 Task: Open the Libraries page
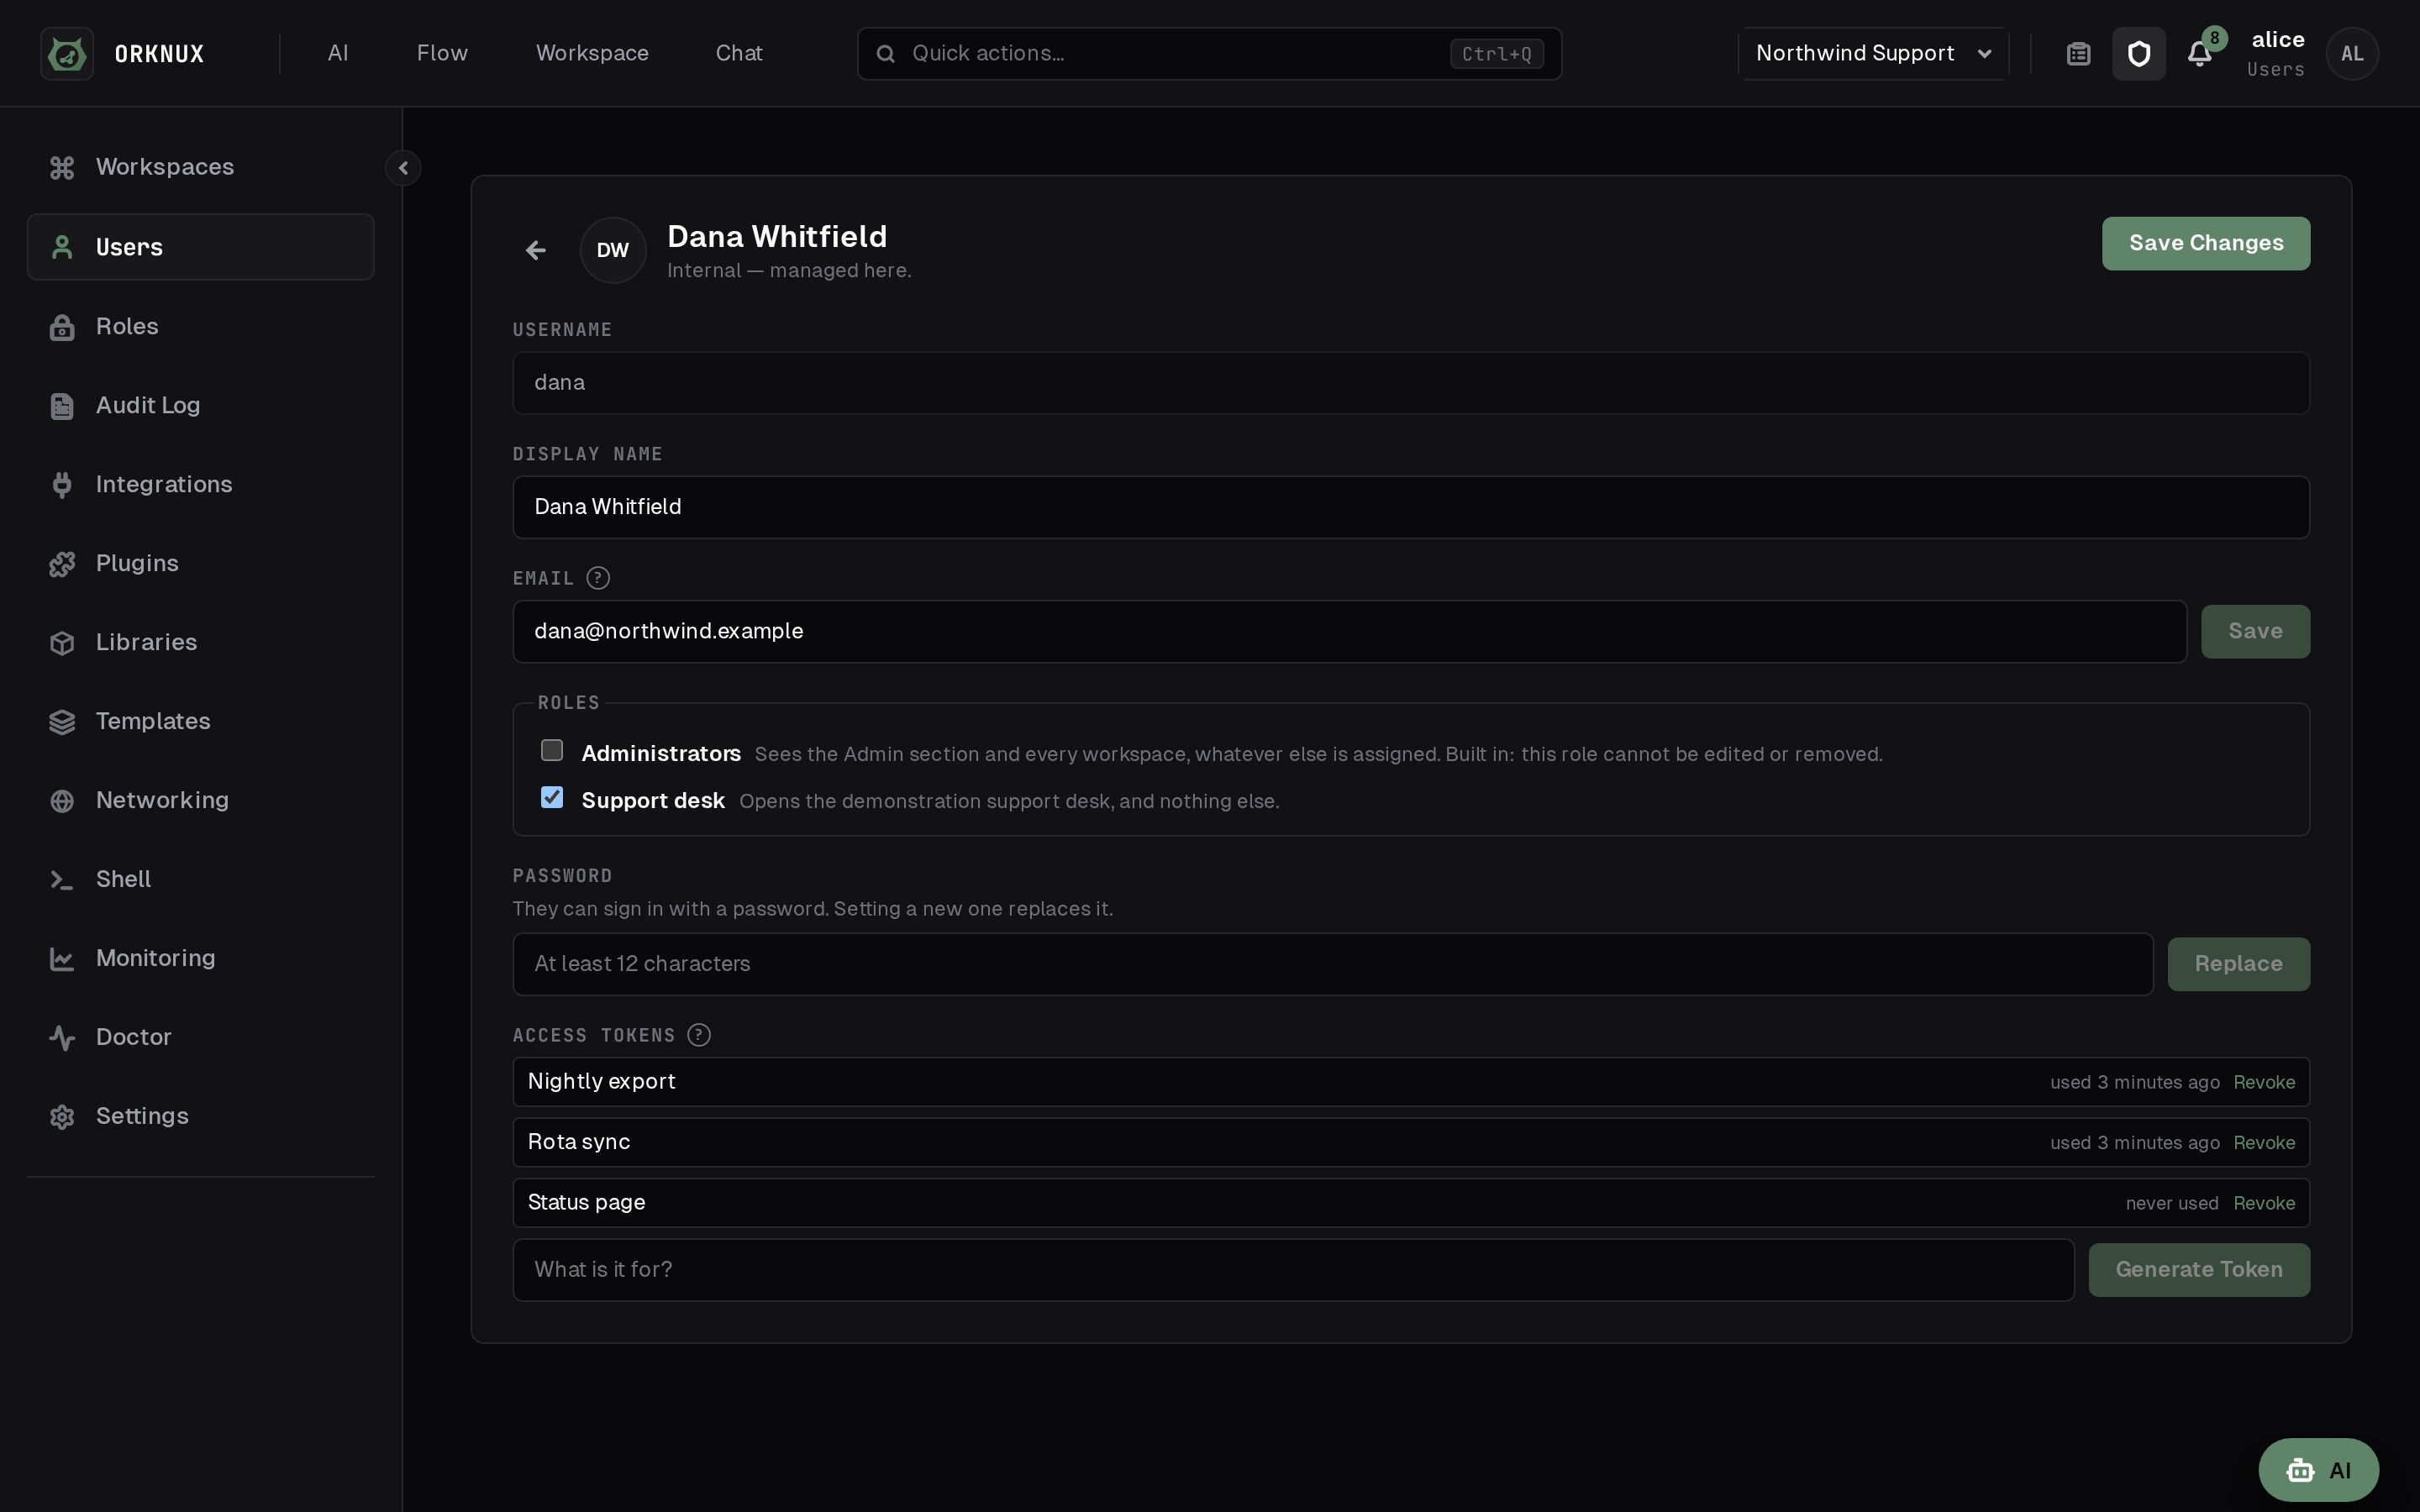(200, 642)
